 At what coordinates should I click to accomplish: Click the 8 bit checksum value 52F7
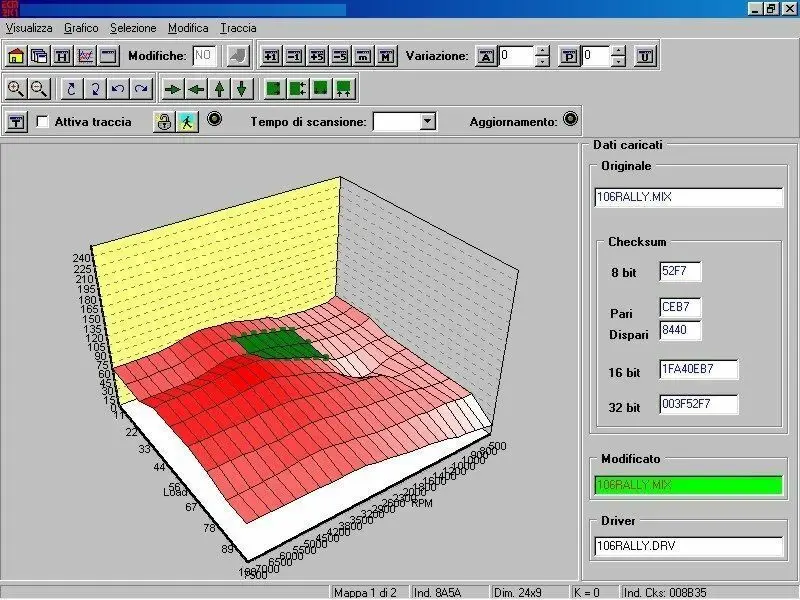pos(680,271)
